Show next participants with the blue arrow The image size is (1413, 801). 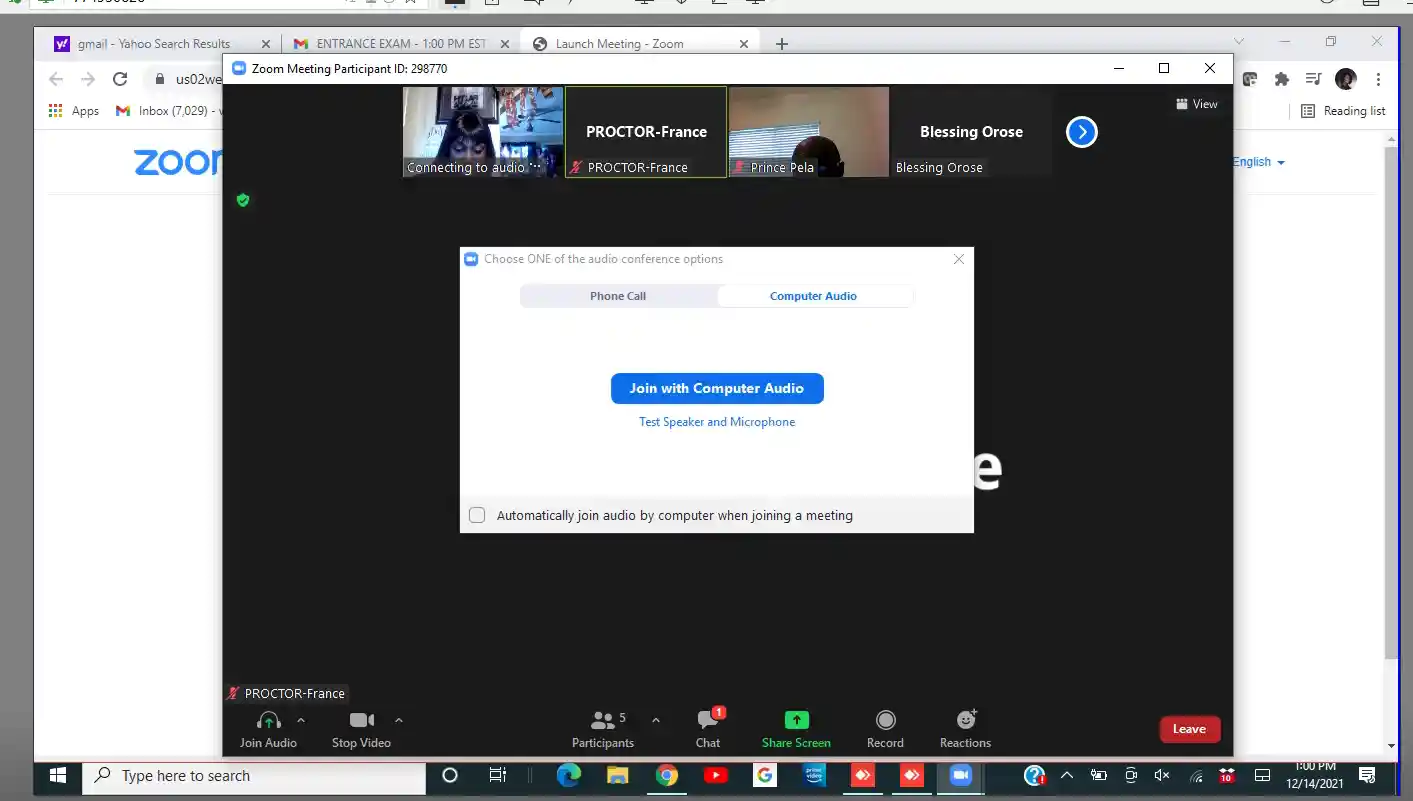1081,132
